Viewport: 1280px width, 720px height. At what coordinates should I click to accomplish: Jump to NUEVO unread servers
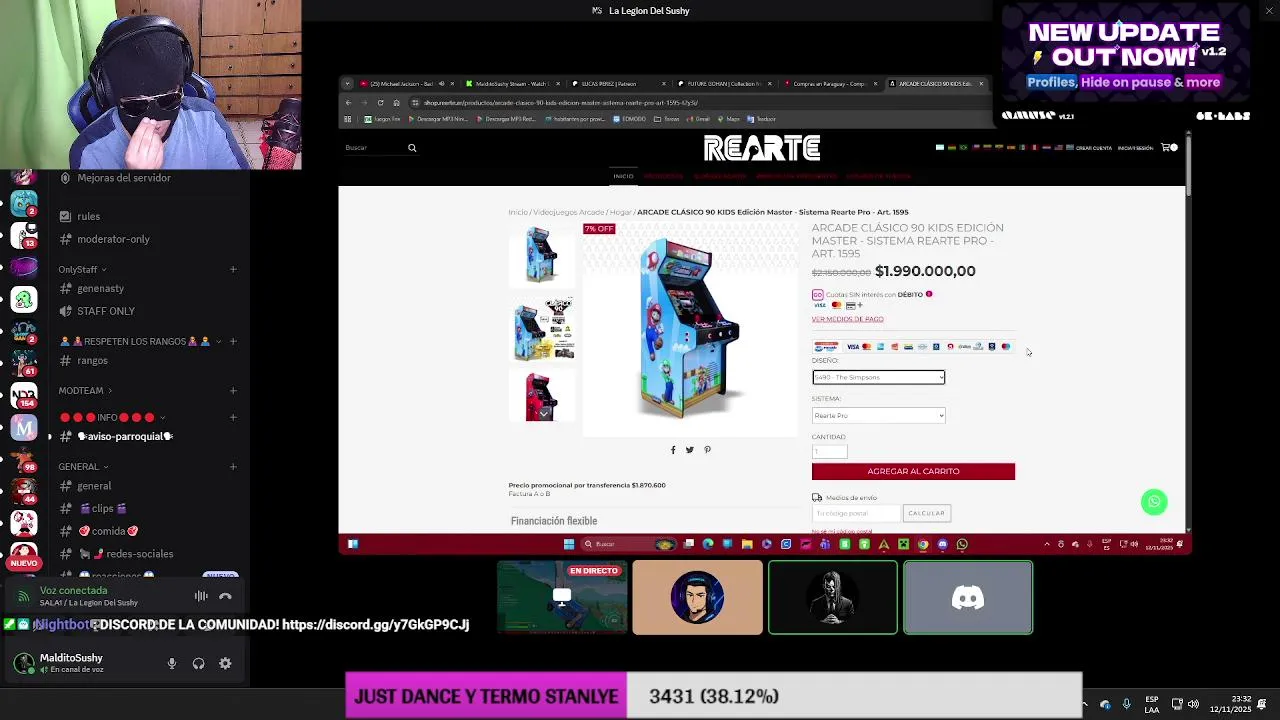click(24, 563)
